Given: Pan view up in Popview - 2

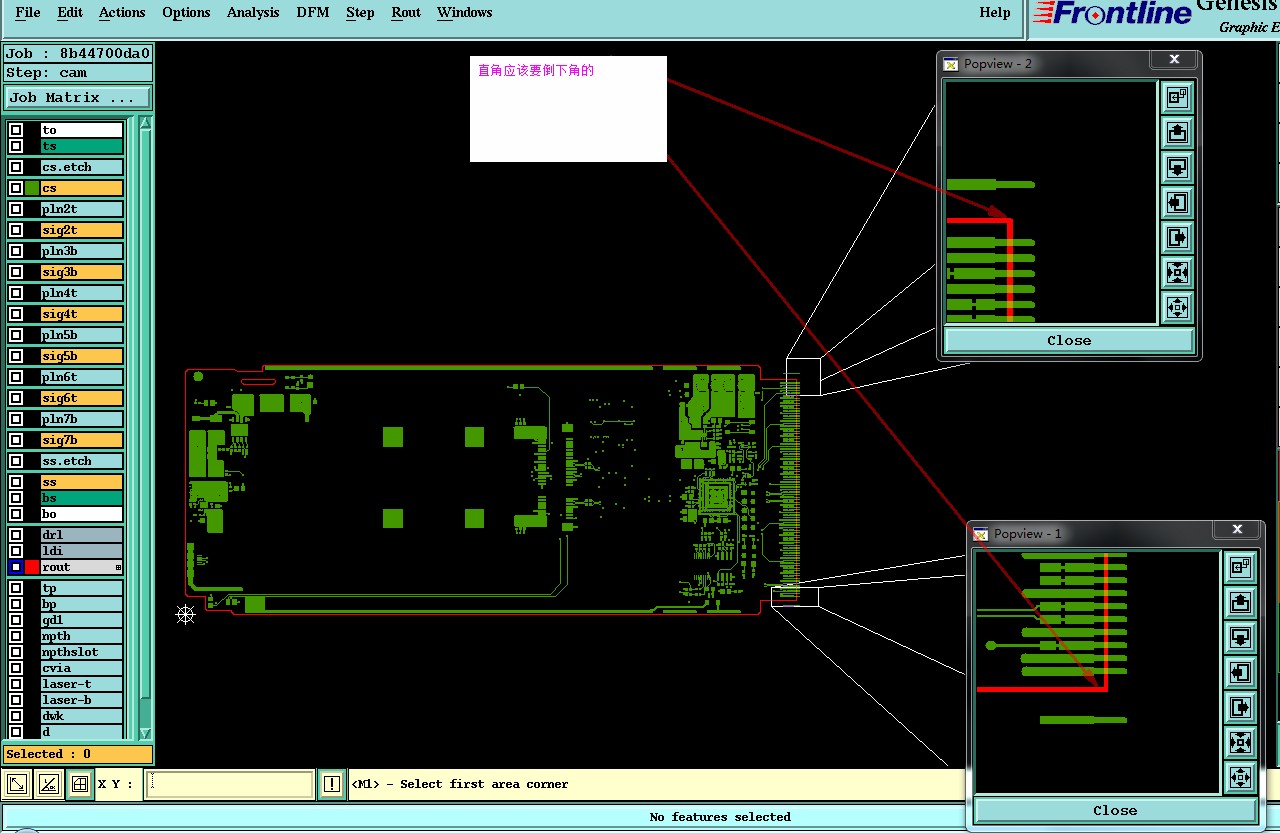Looking at the screenshot, I should coord(1177,132).
